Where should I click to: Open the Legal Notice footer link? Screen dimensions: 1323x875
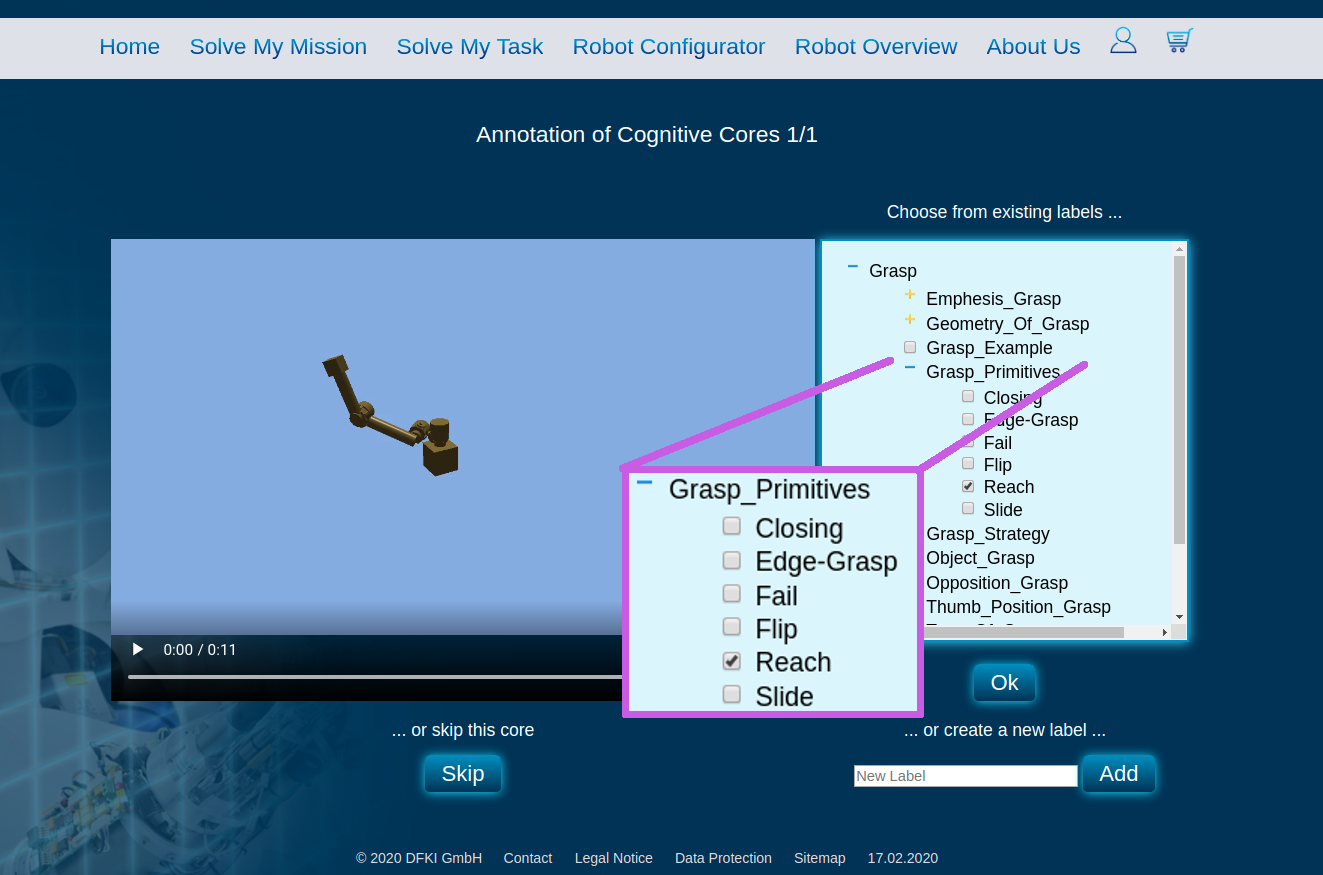tap(614, 858)
